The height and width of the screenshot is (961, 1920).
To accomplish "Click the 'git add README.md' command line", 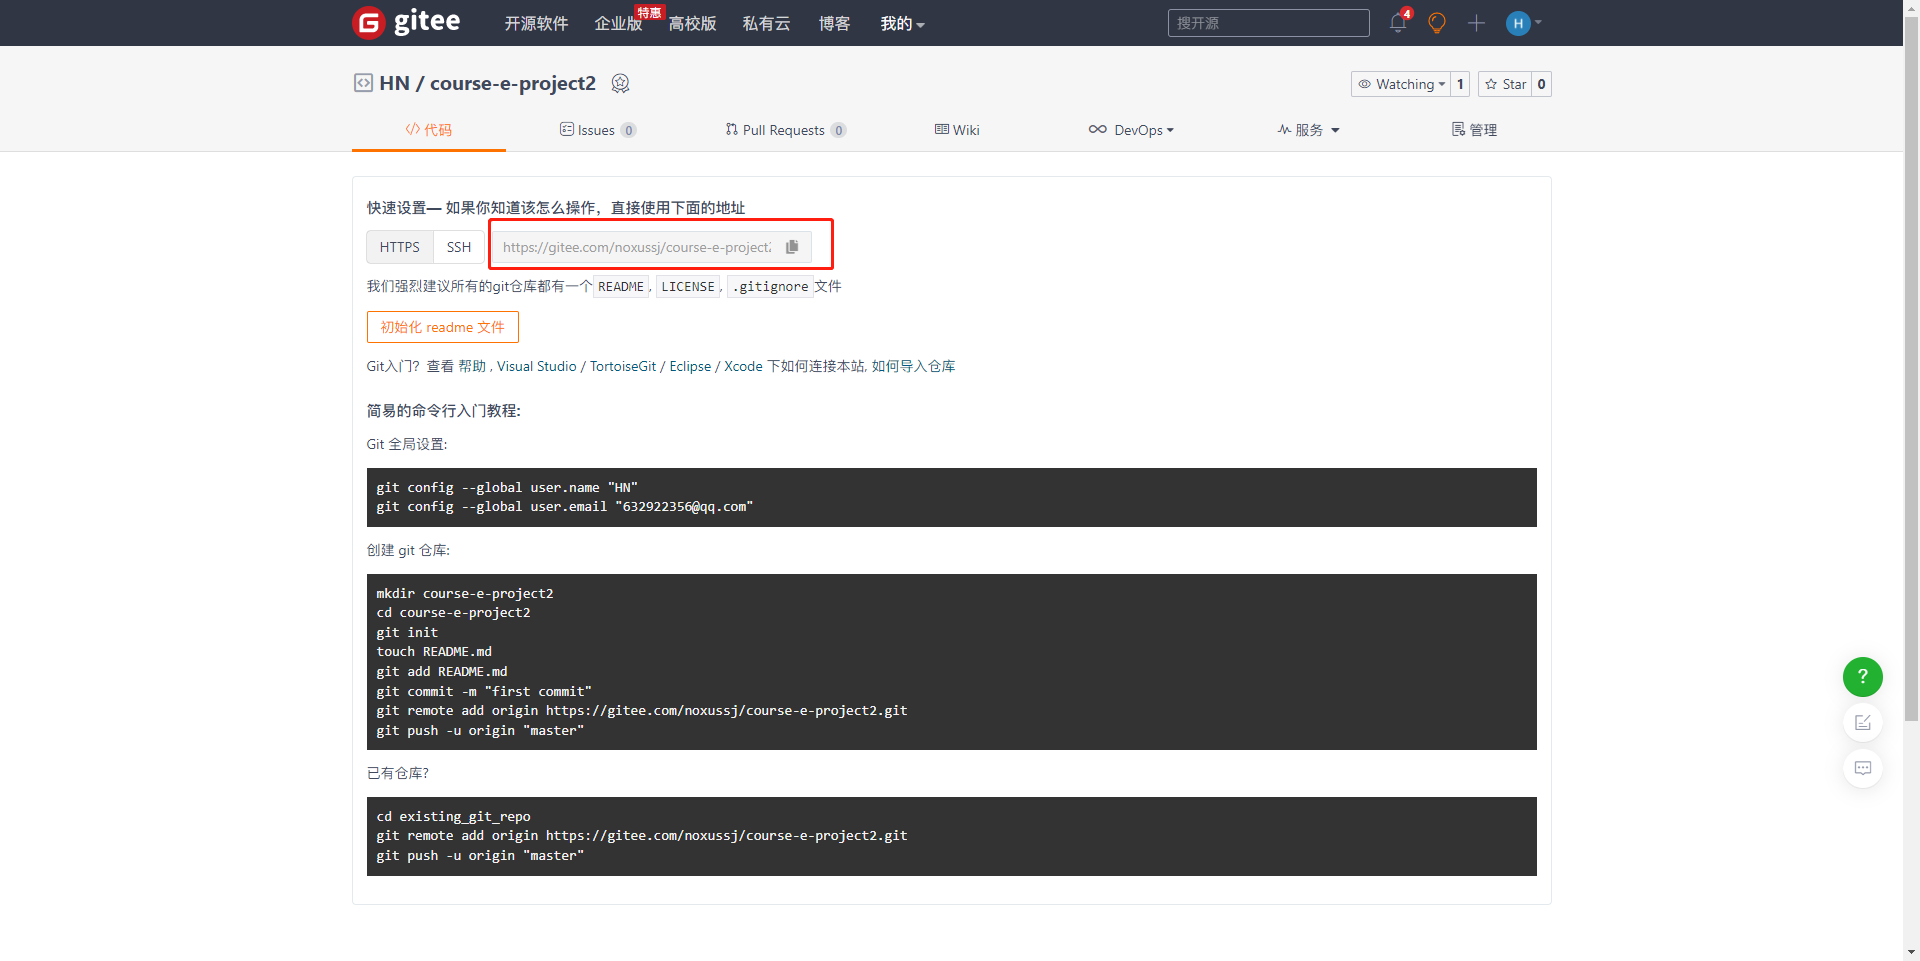I will 442,672.
